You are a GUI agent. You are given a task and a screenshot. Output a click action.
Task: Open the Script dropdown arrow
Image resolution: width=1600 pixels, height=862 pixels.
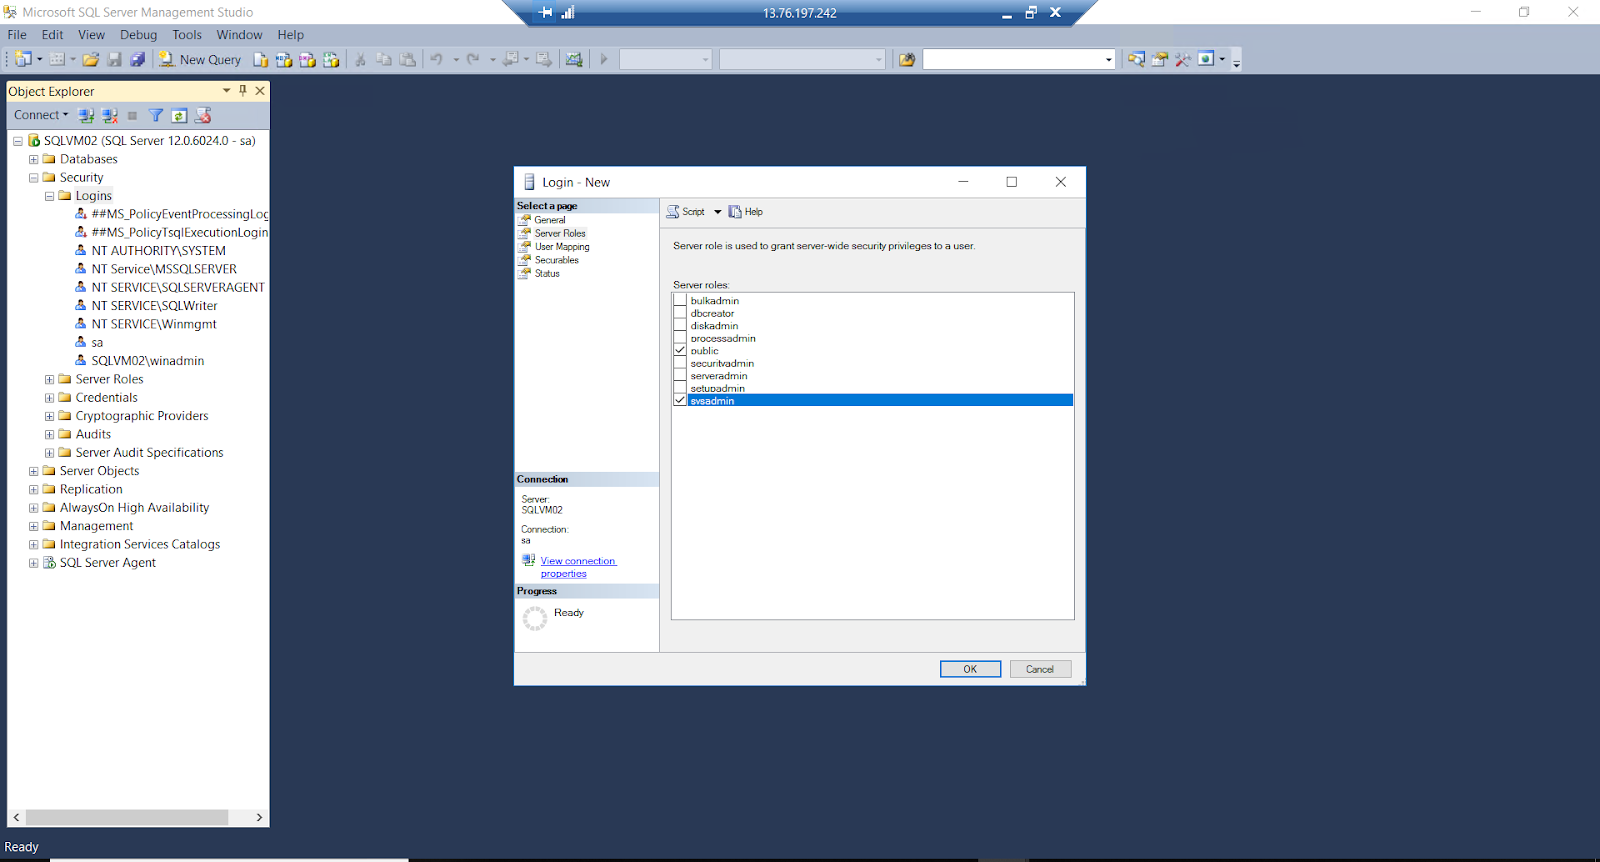[x=717, y=212]
